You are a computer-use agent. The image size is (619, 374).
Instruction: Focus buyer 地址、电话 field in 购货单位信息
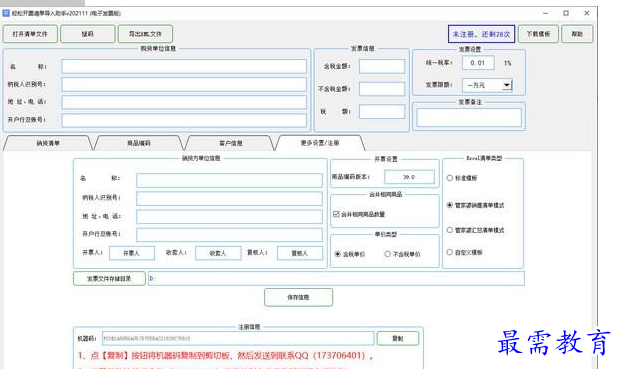[184, 102]
